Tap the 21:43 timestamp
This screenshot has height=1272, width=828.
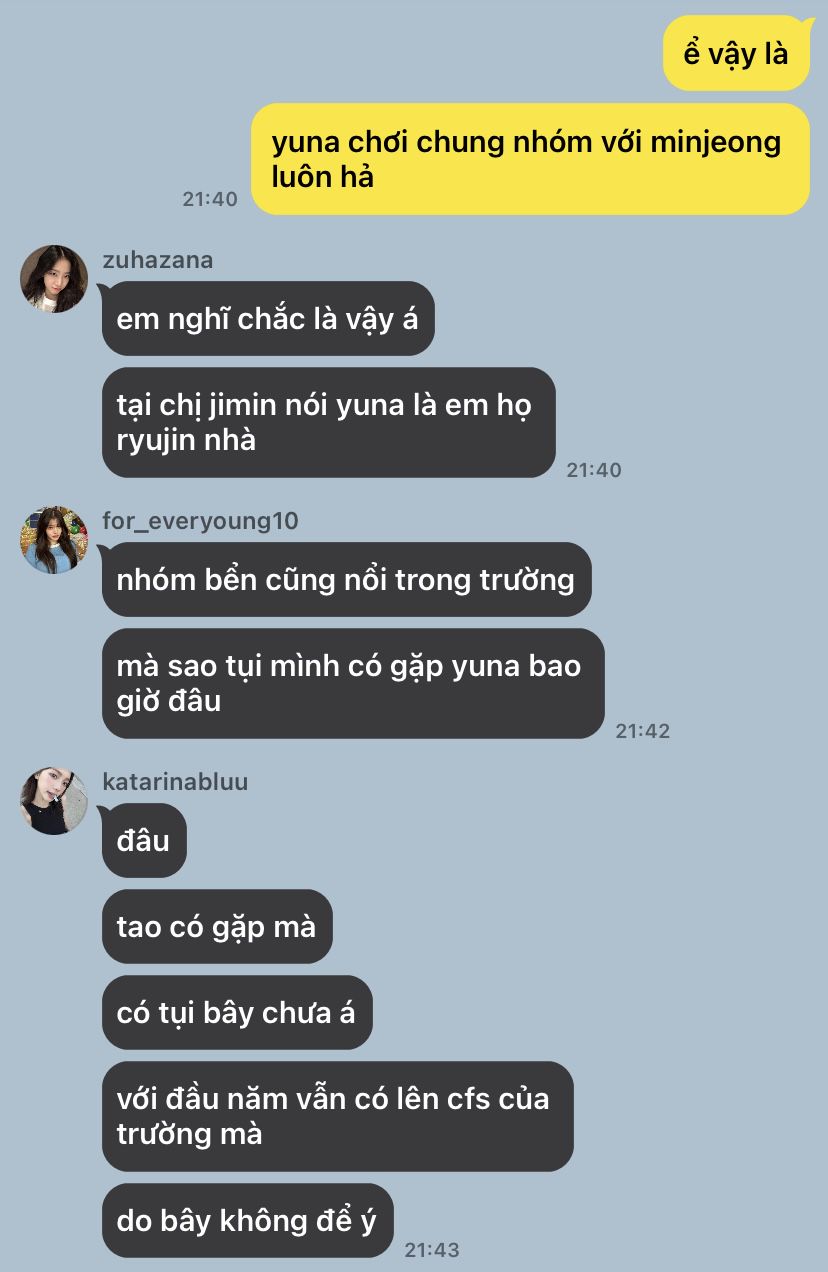432,1250
